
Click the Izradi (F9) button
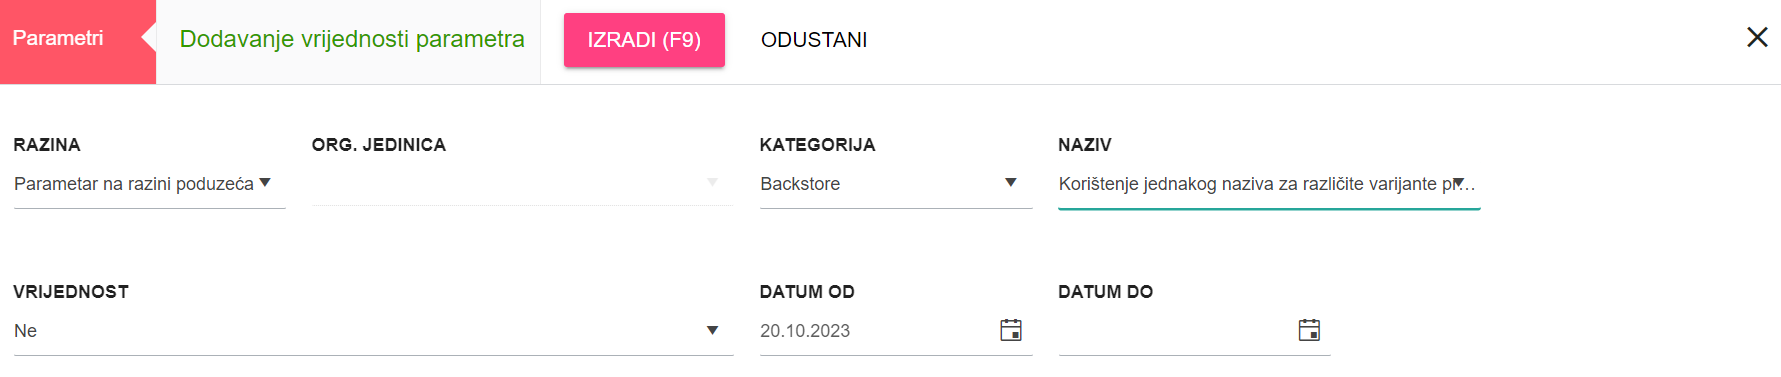644,40
